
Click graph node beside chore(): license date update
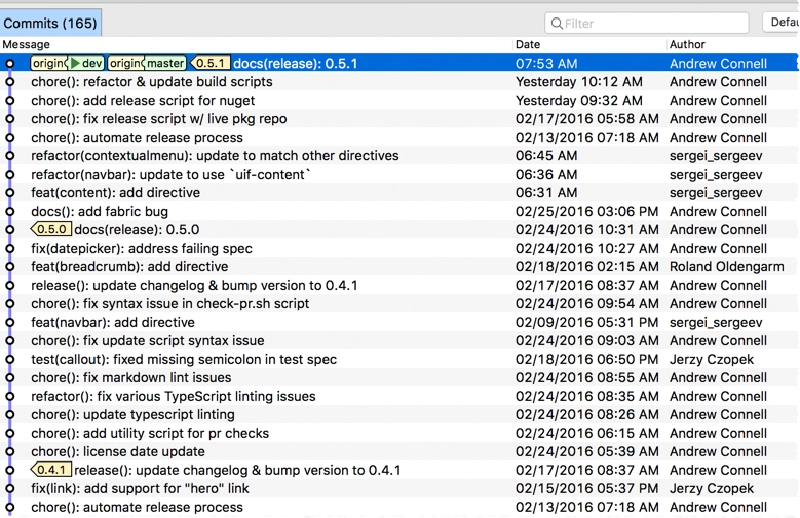(x=9, y=452)
